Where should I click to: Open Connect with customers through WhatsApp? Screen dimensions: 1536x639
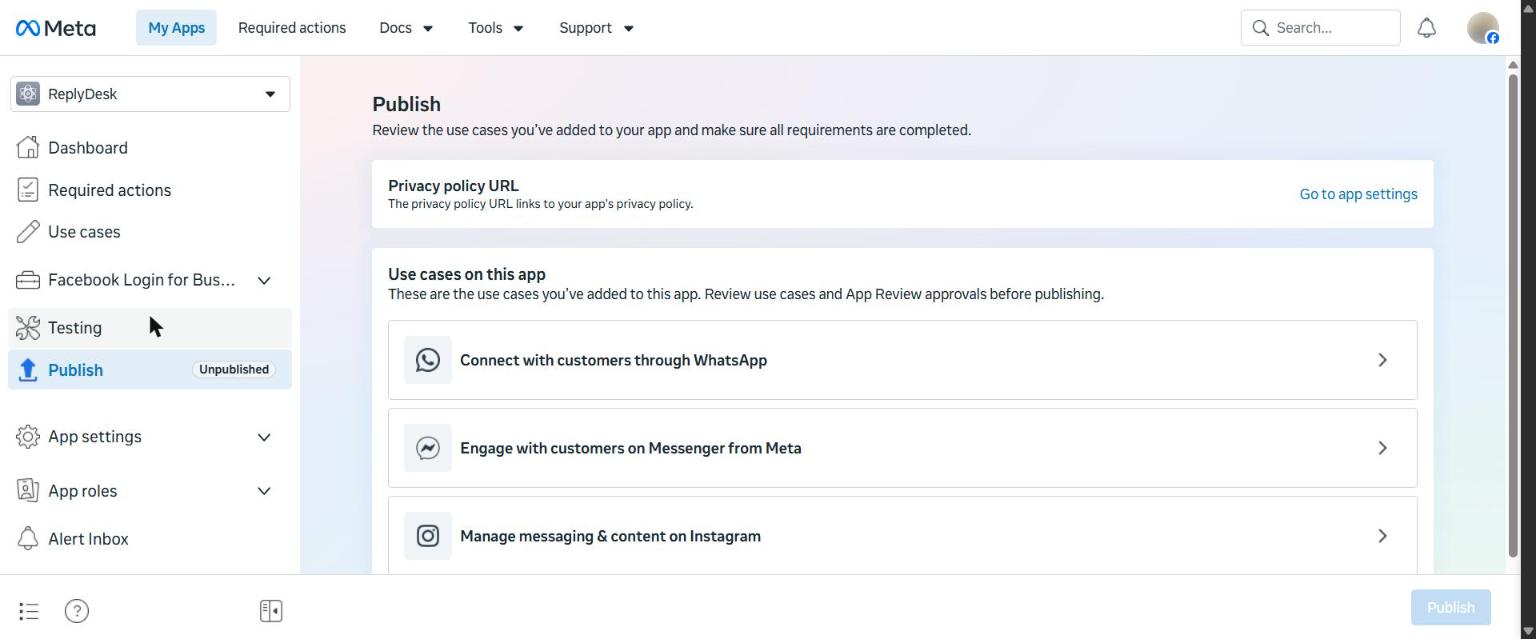click(x=902, y=360)
